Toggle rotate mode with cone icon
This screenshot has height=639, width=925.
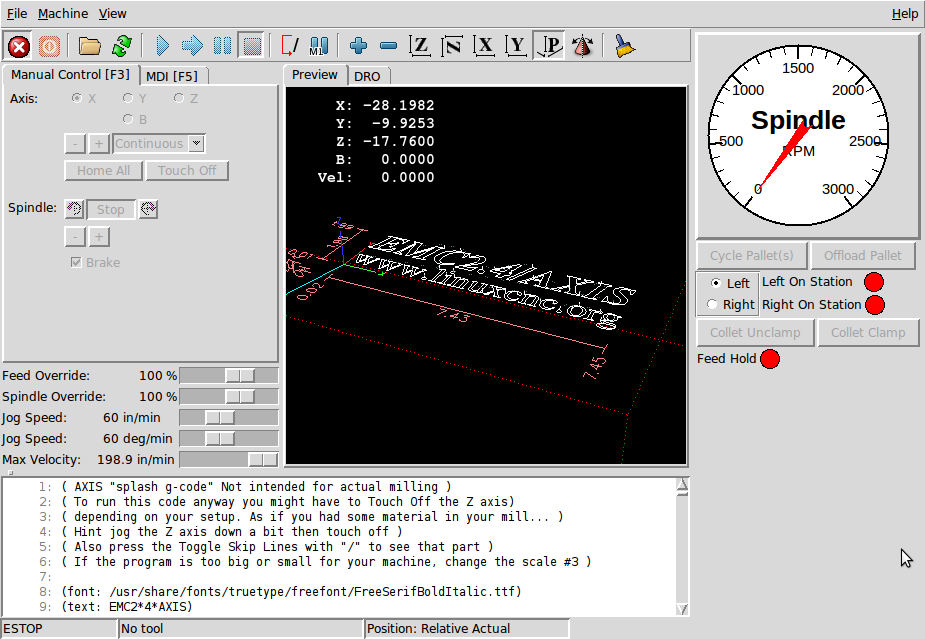(x=582, y=46)
